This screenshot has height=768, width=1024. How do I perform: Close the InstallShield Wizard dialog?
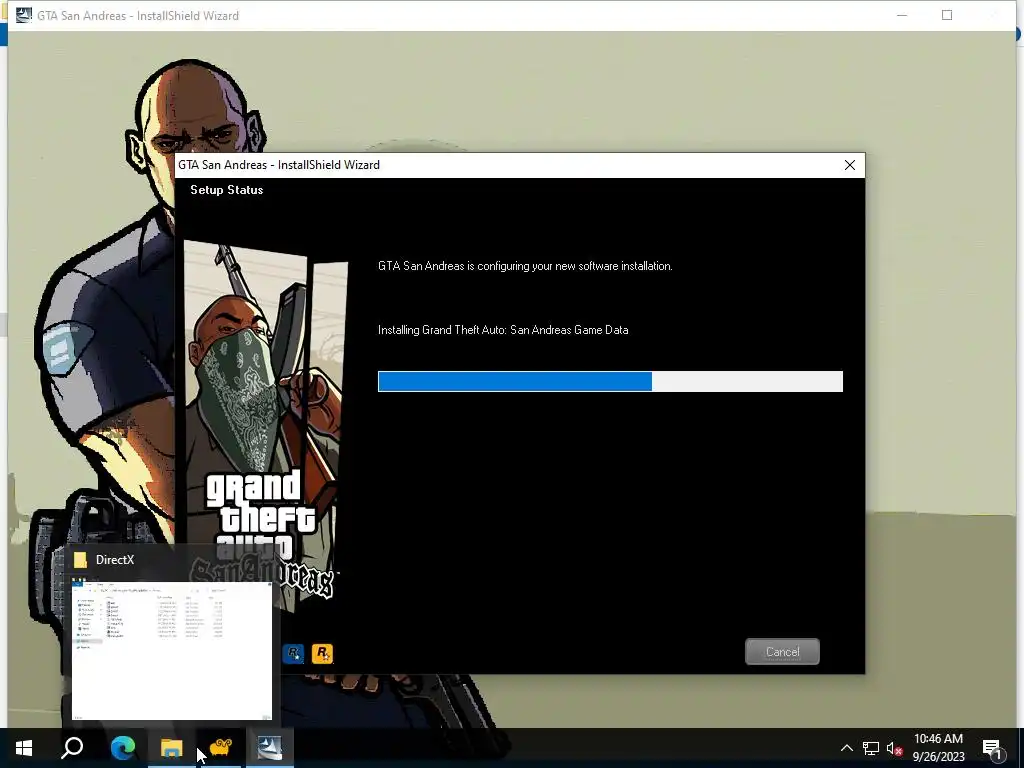pos(850,165)
